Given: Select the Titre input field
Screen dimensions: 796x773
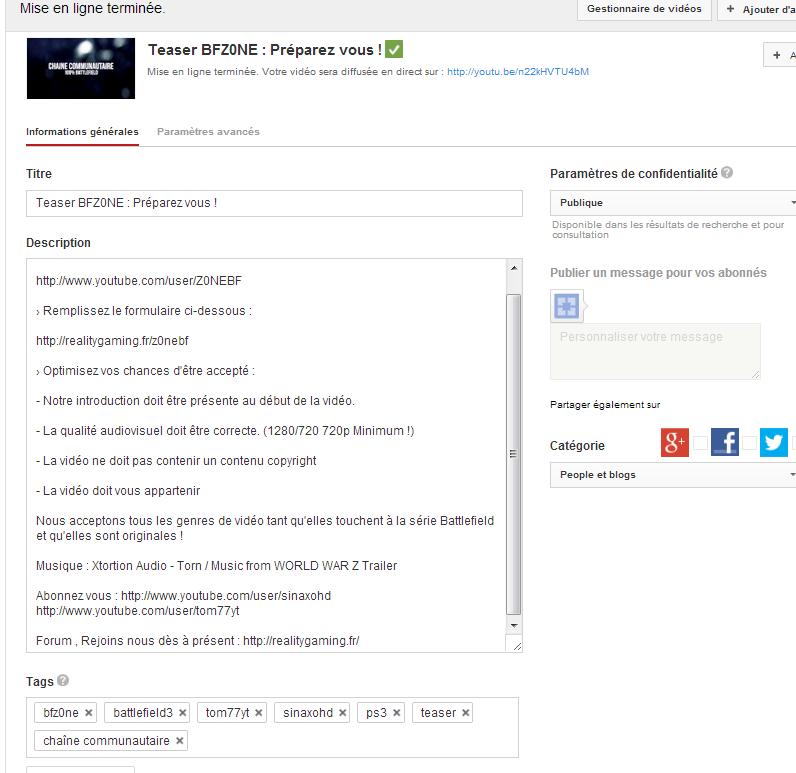Looking at the screenshot, I should click(274, 203).
